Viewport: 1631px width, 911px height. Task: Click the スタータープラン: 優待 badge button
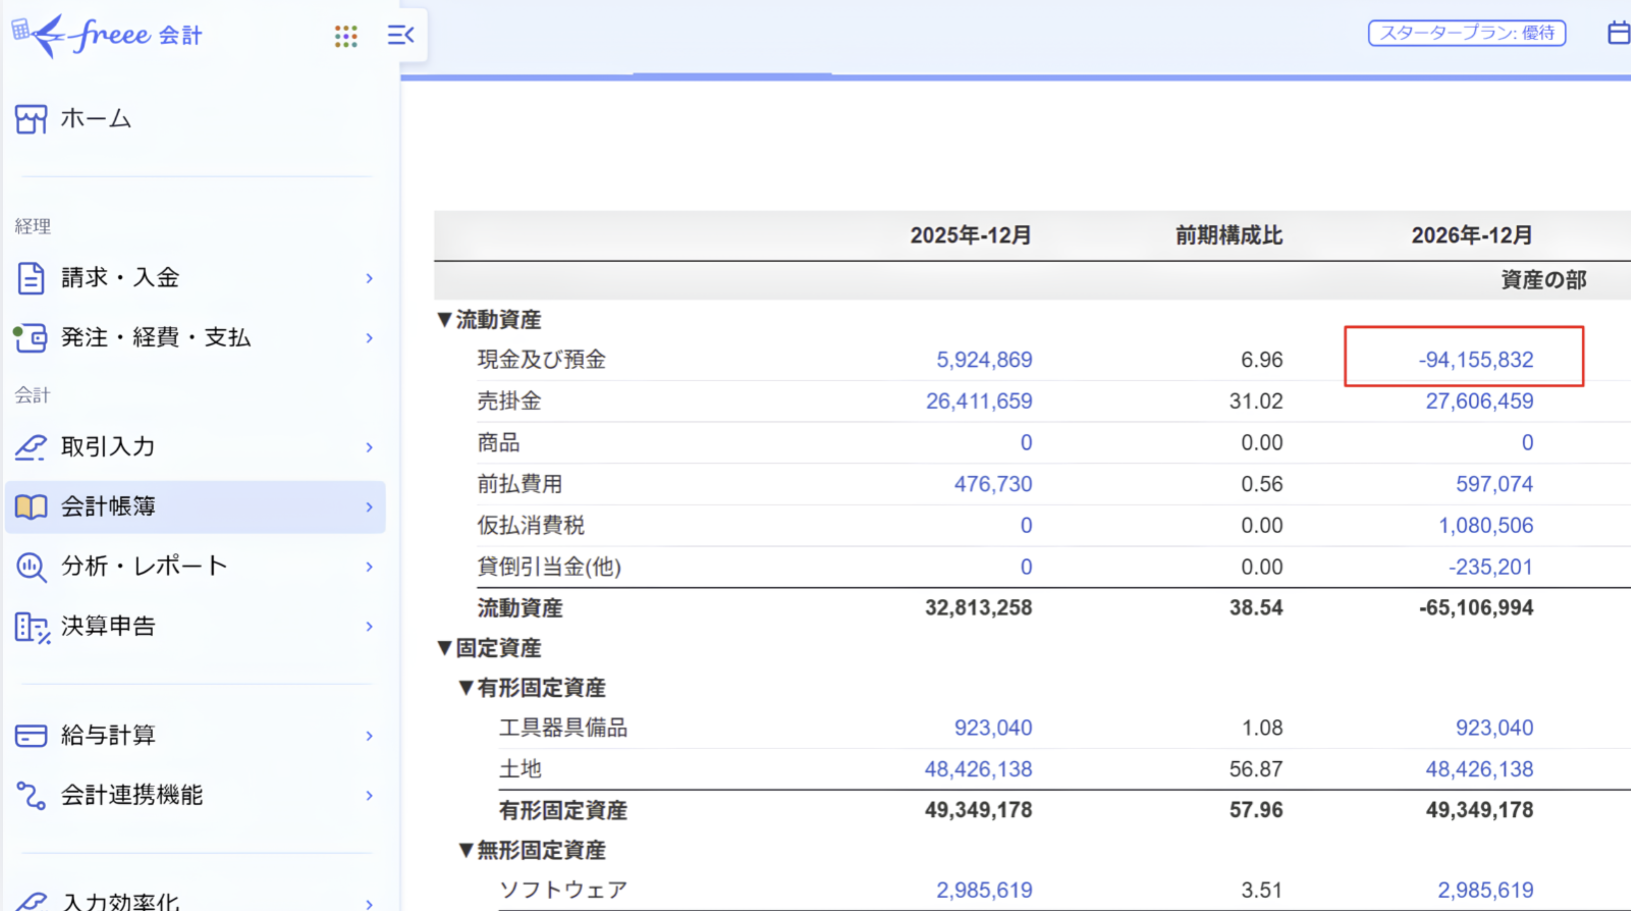point(1467,33)
